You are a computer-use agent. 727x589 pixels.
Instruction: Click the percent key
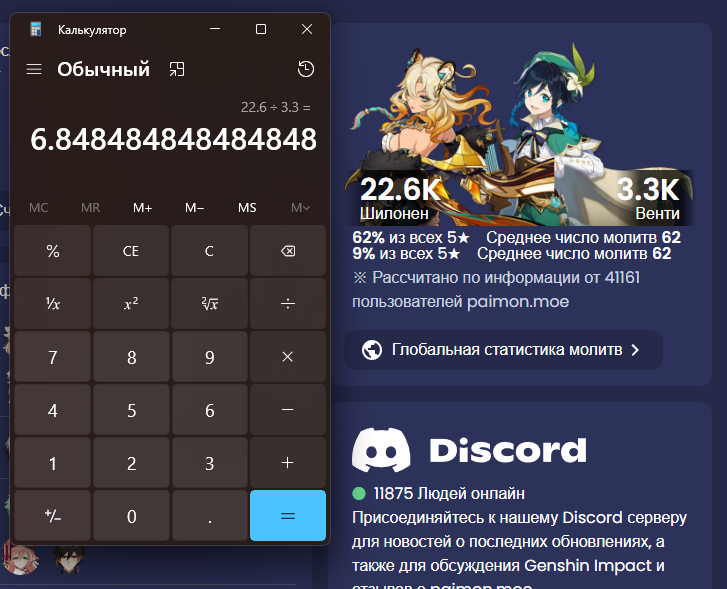pos(52,251)
